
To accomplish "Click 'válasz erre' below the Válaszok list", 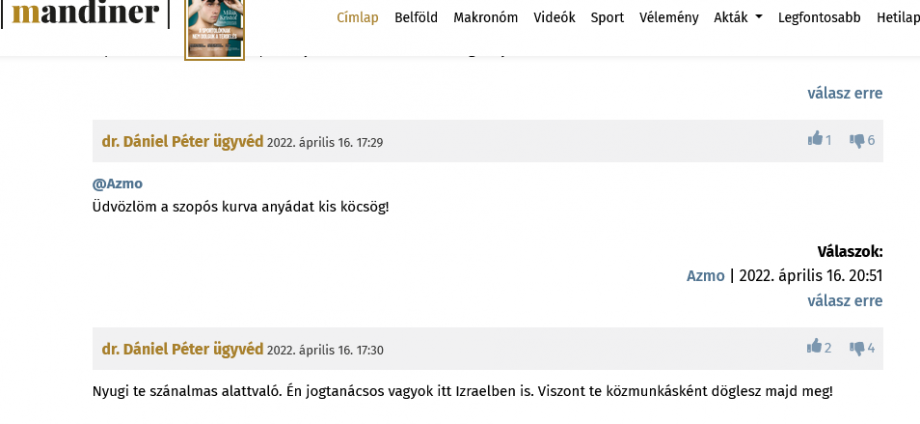I will (845, 301).
